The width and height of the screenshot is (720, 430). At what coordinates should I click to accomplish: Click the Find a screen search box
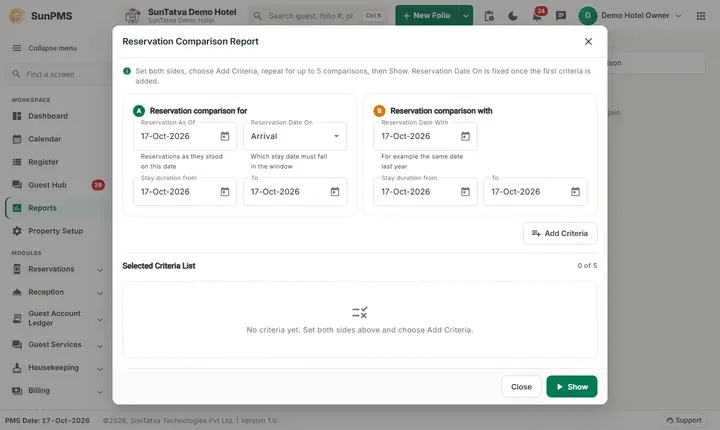click(57, 74)
